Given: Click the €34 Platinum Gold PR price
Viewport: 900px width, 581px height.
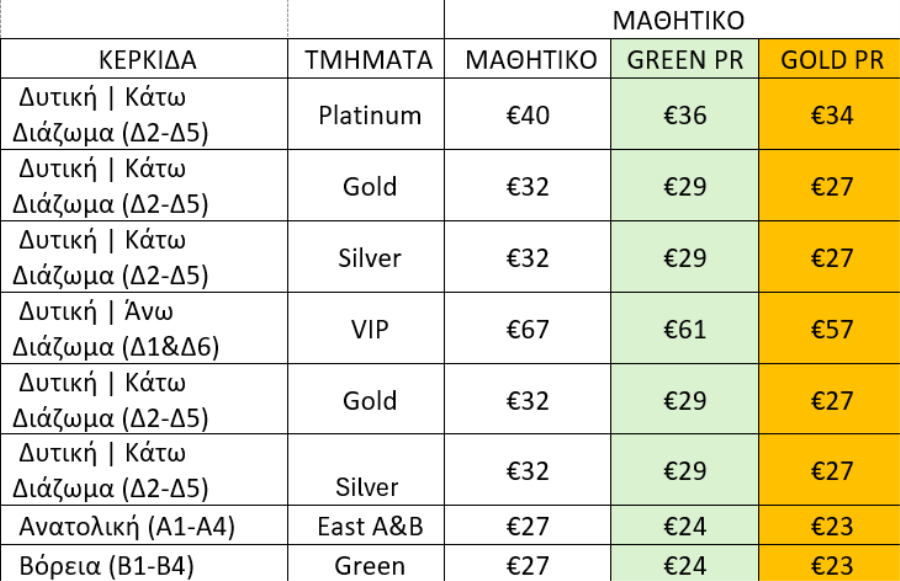Looking at the screenshot, I should click(x=829, y=114).
